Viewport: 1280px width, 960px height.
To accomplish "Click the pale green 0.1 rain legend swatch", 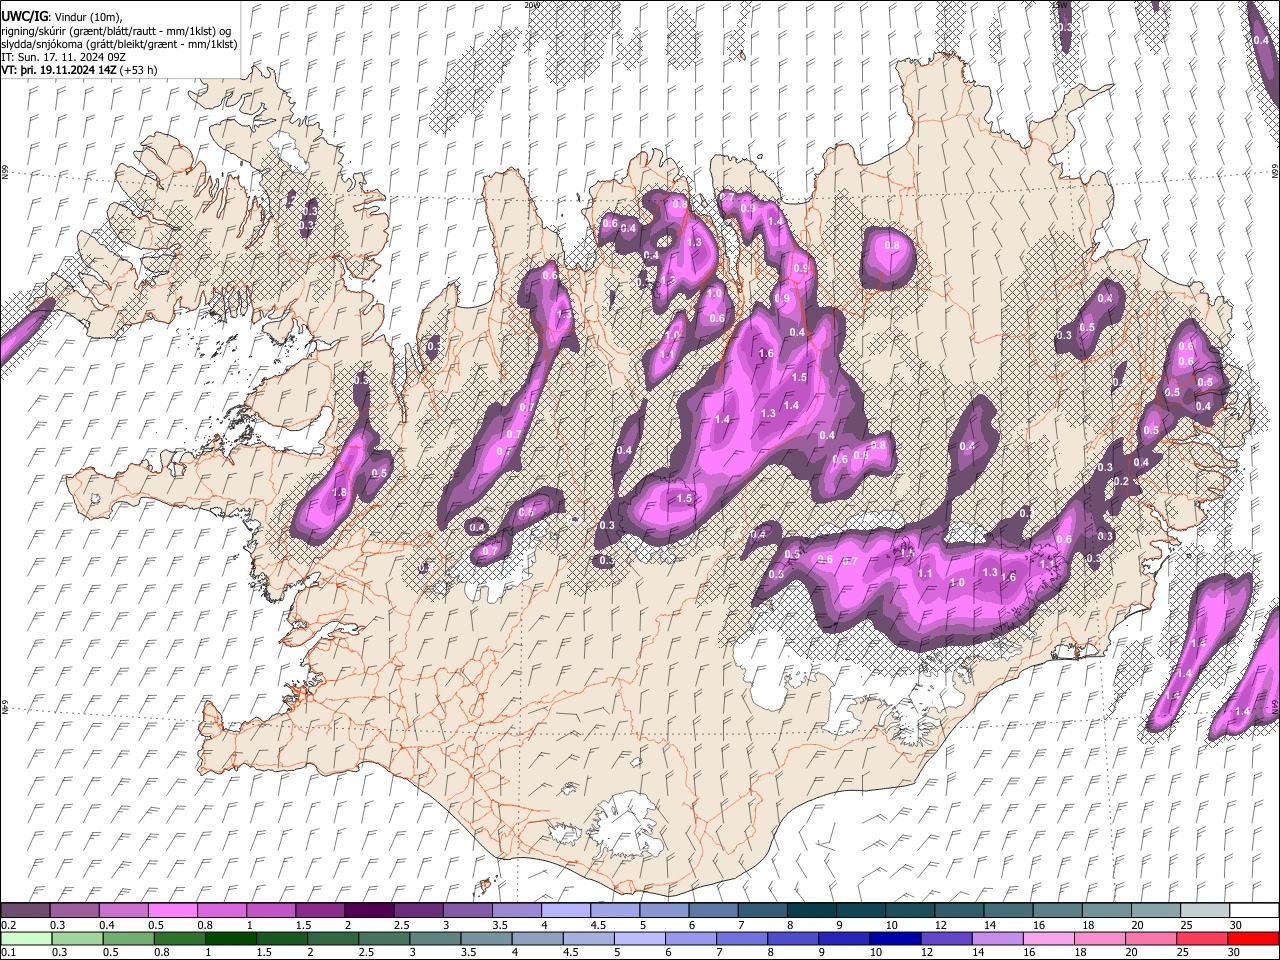I will coord(26,938).
